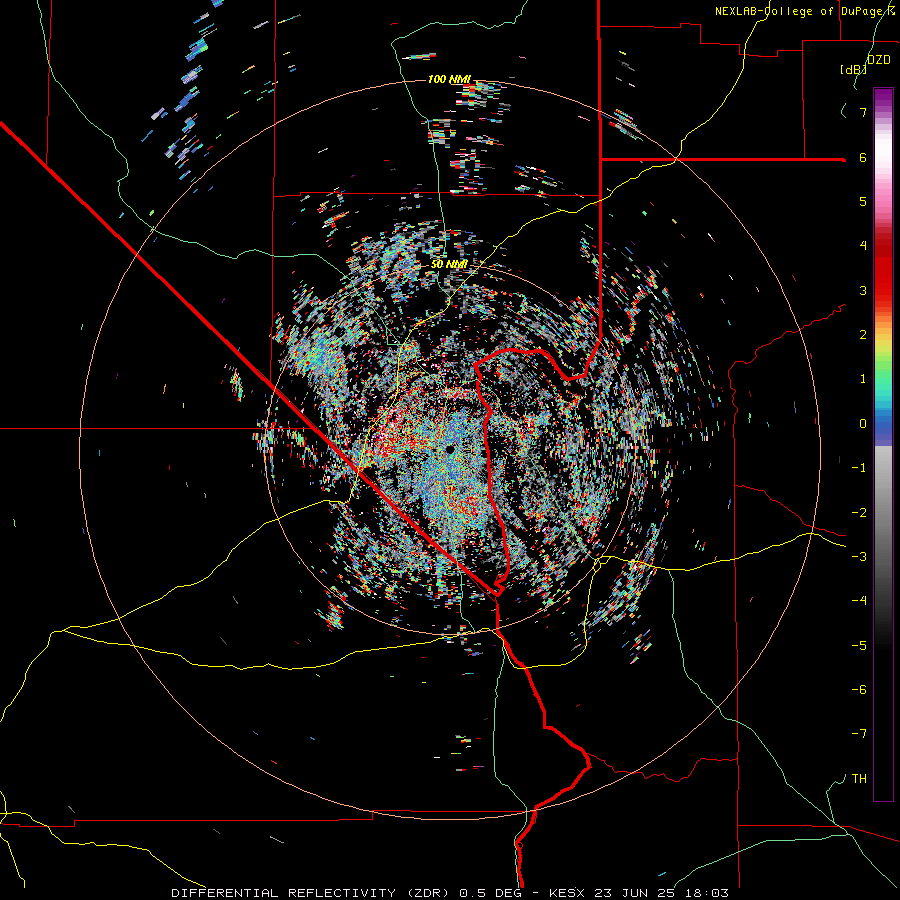Click the -1 scale label

(859, 468)
